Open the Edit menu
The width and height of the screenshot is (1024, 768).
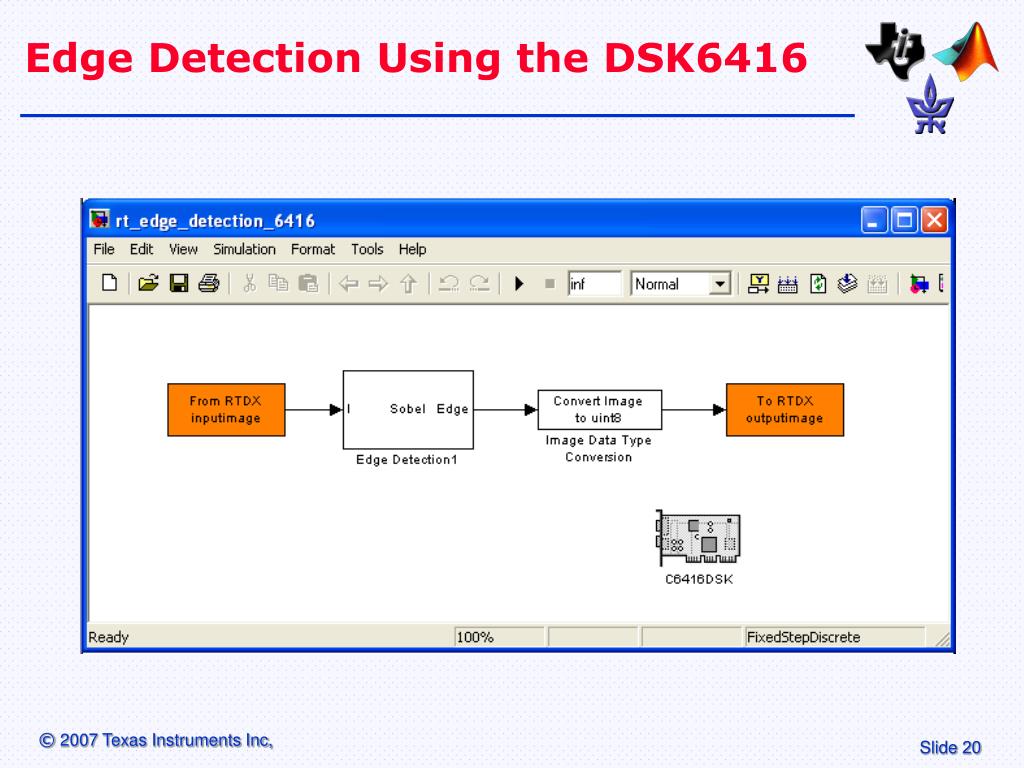(141, 249)
